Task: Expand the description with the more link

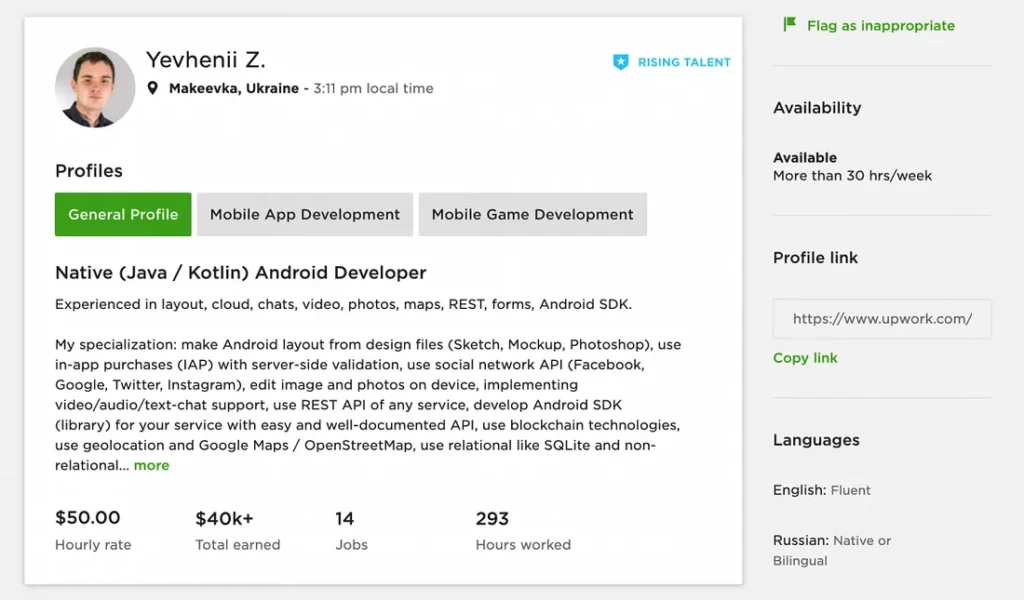Action: click(151, 465)
